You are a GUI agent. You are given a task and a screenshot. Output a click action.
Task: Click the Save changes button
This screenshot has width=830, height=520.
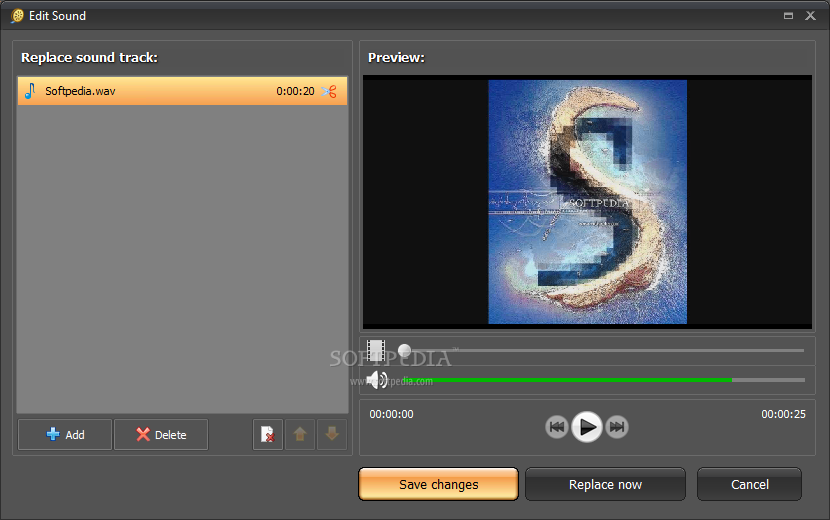pyautogui.click(x=438, y=484)
